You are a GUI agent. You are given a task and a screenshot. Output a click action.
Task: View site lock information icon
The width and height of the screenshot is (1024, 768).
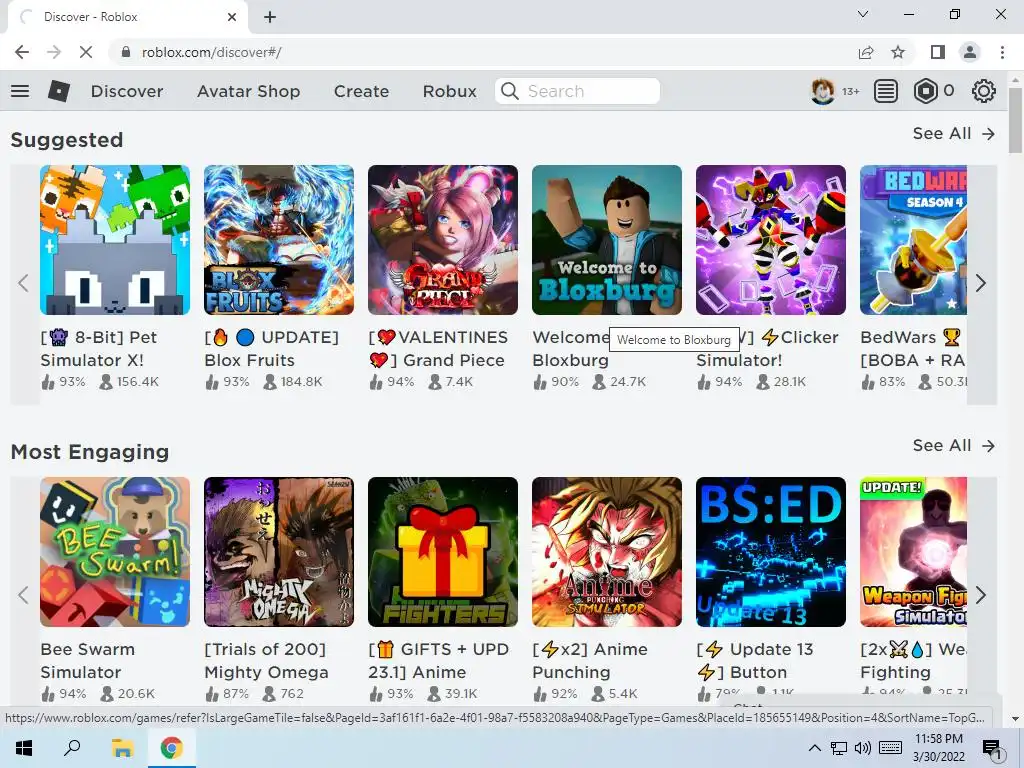[x=126, y=52]
